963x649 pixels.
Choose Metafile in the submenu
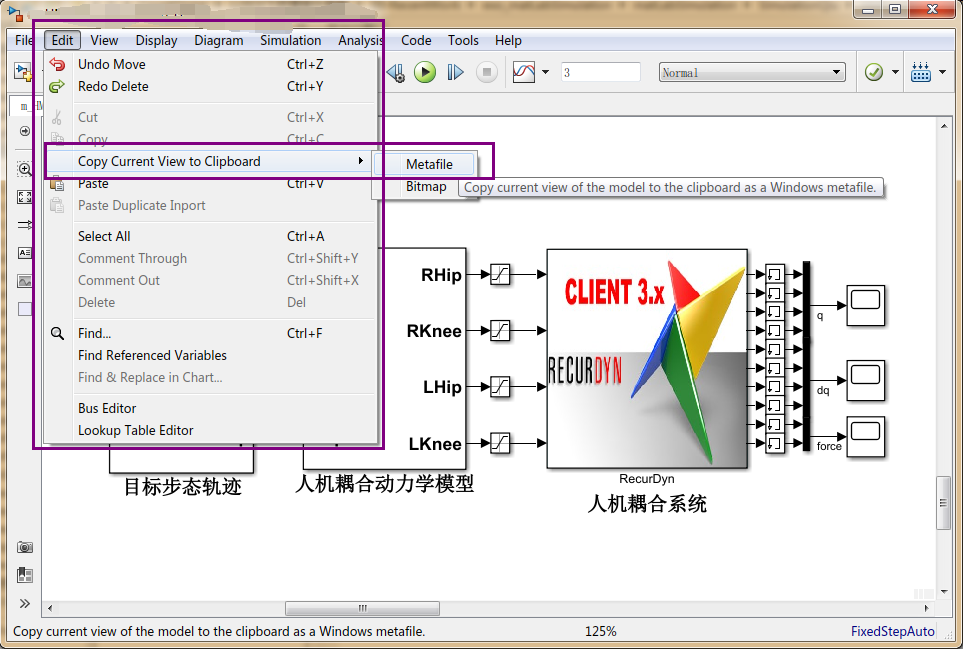pos(424,165)
